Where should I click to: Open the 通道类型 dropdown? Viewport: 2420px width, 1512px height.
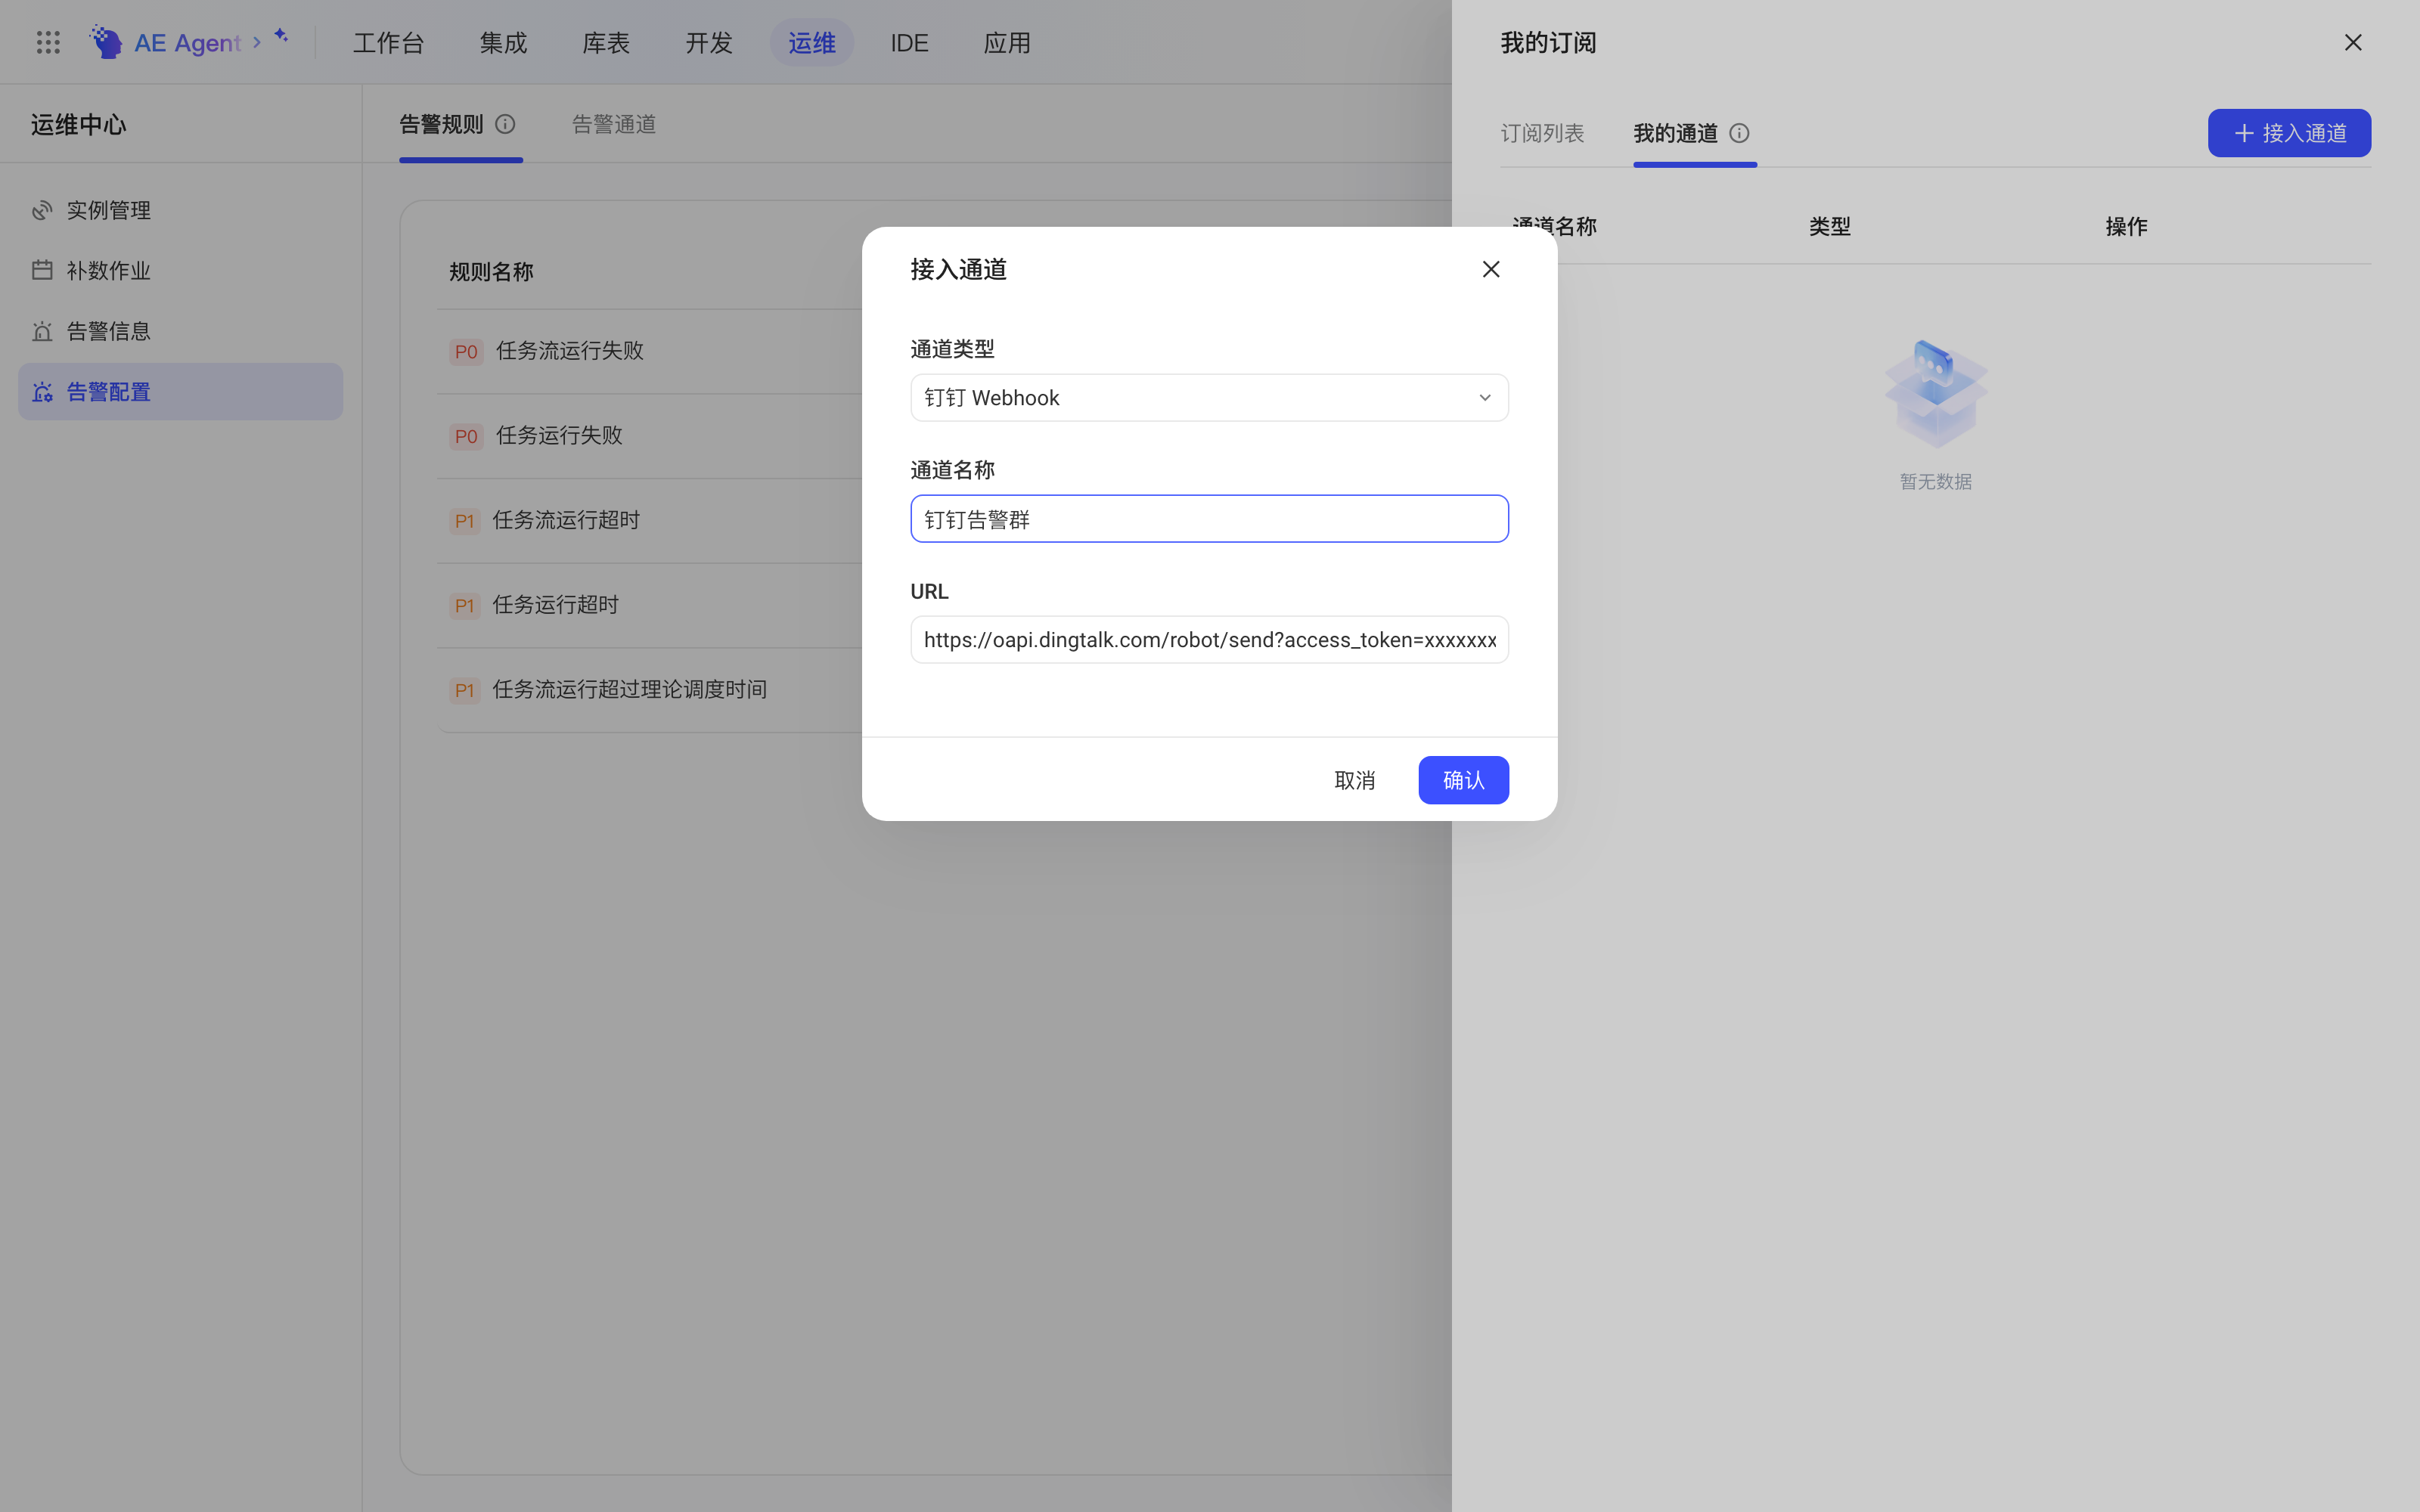1209,398
